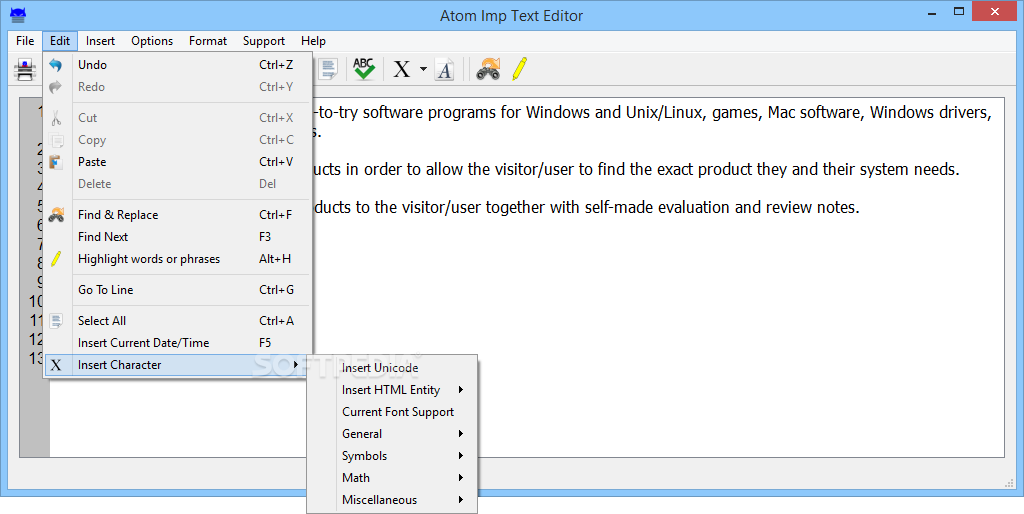This screenshot has height=514, width=1024.
Task: Click X icon beside Insert Character
Action: coord(56,365)
